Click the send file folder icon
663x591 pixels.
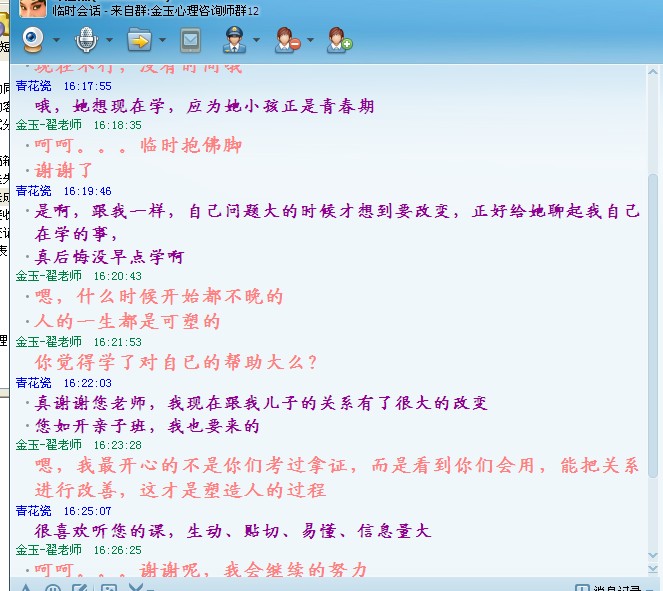tap(138, 41)
